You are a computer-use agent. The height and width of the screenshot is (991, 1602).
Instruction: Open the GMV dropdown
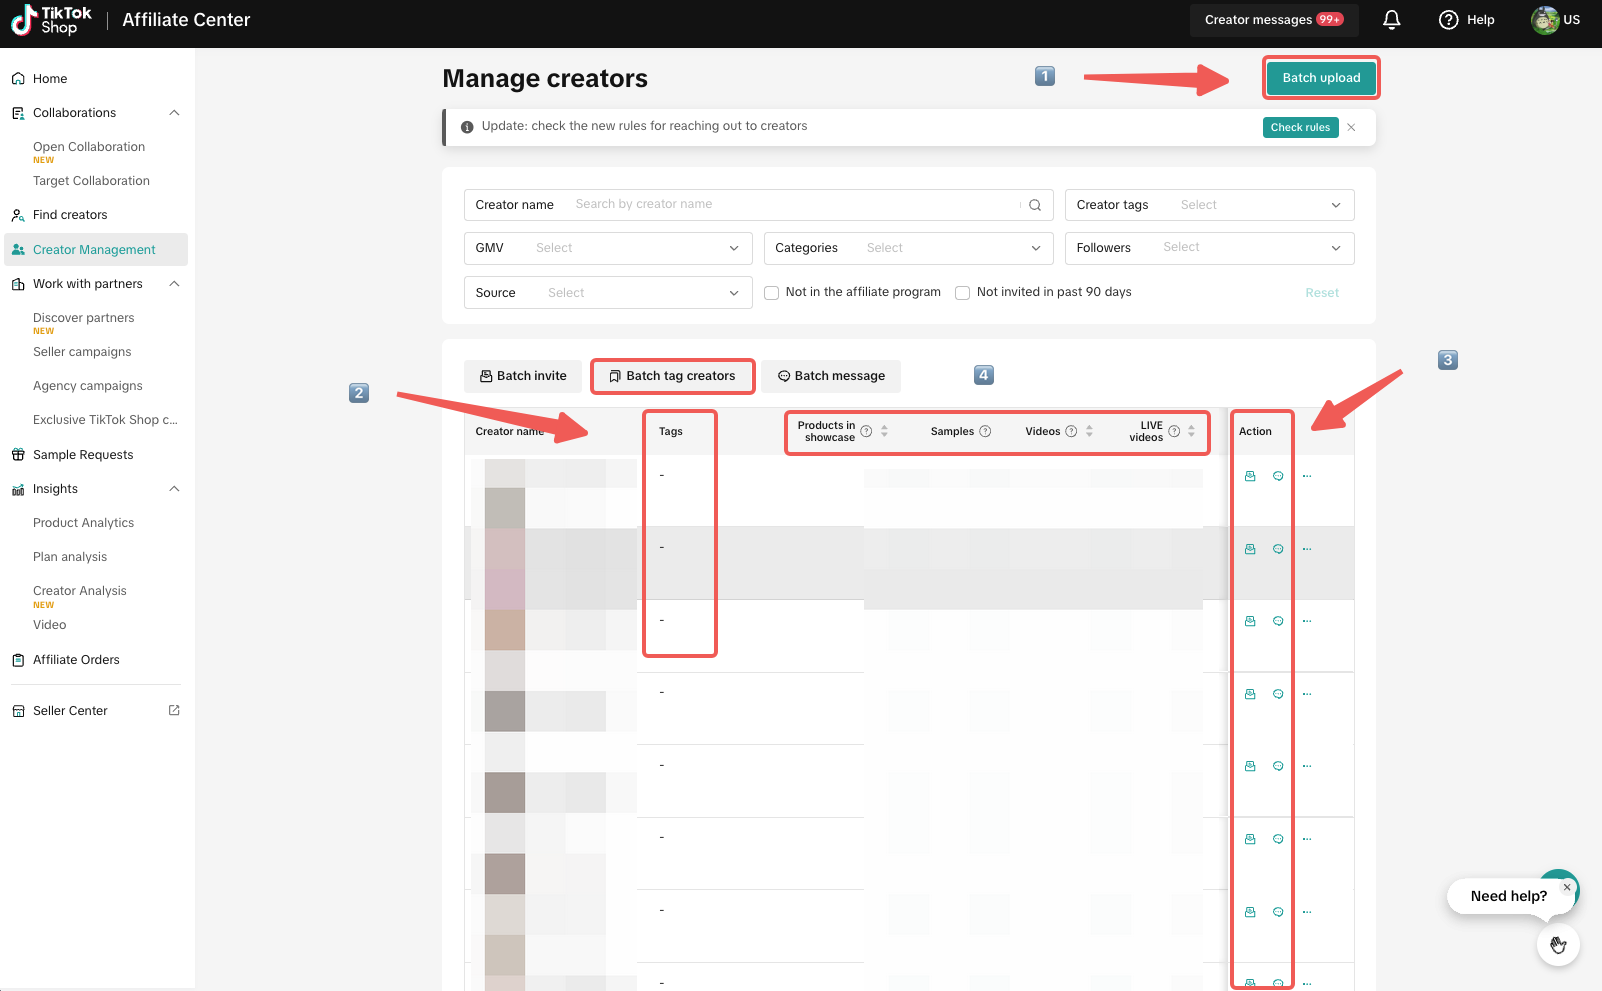[608, 248]
